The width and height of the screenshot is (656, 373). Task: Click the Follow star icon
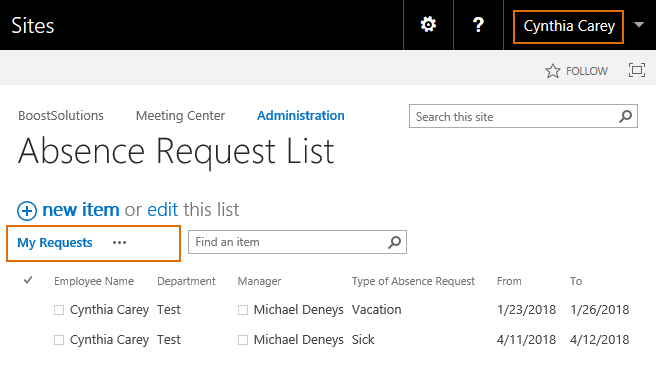point(553,71)
